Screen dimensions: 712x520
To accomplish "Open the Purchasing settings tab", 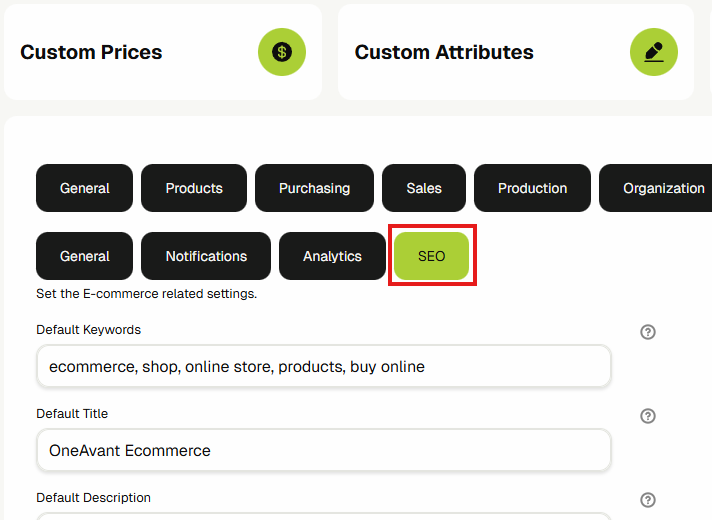I will tap(314, 188).
